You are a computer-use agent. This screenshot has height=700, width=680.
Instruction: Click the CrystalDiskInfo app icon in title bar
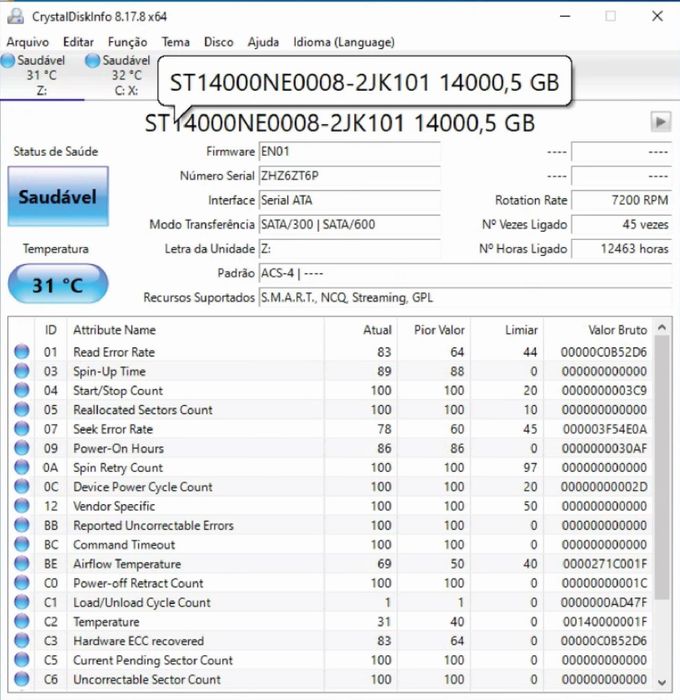pyautogui.click(x=16, y=16)
